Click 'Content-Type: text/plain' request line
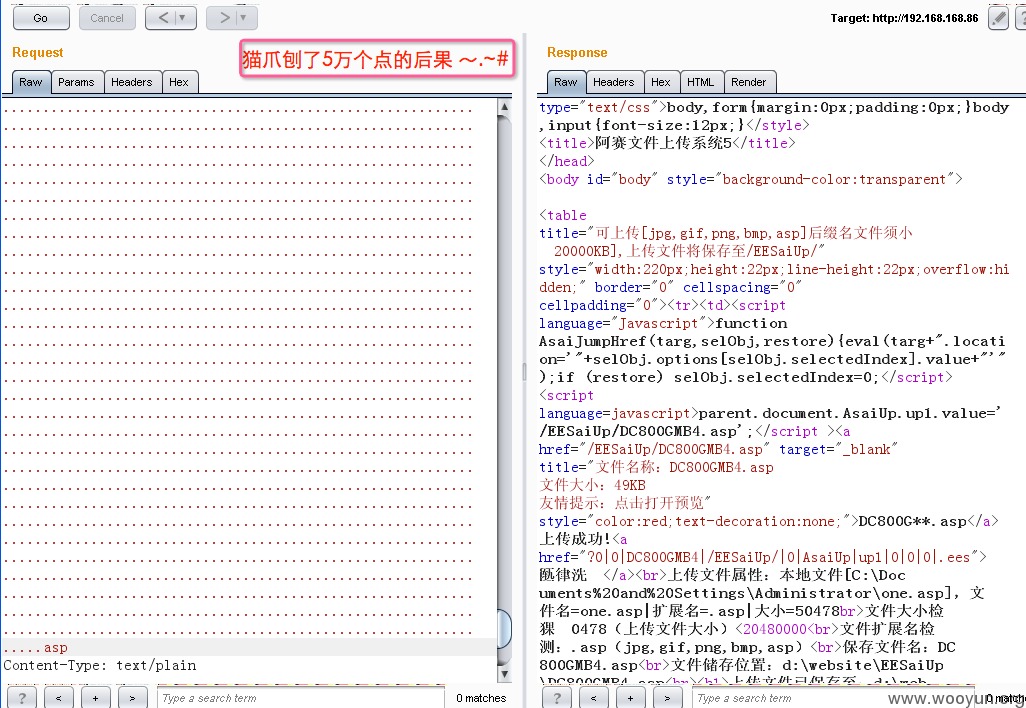The height and width of the screenshot is (708, 1026). click(x=99, y=665)
